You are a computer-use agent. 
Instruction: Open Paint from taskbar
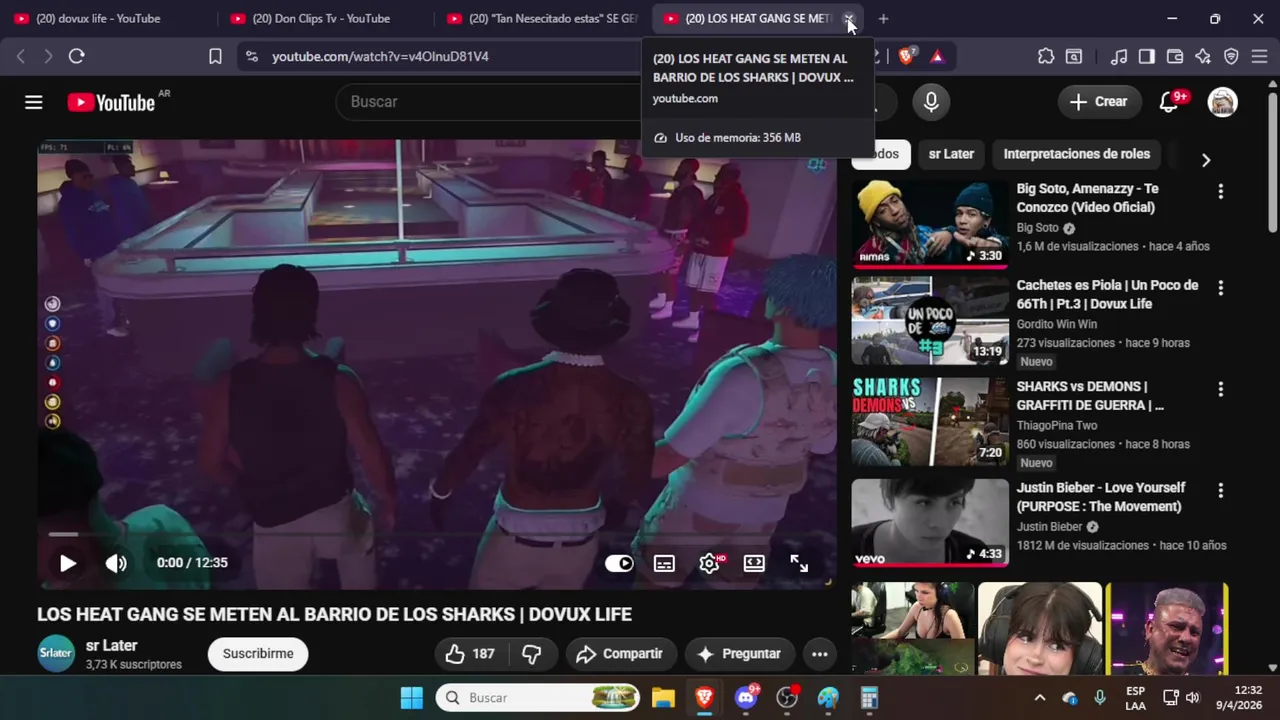tap(828, 698)
